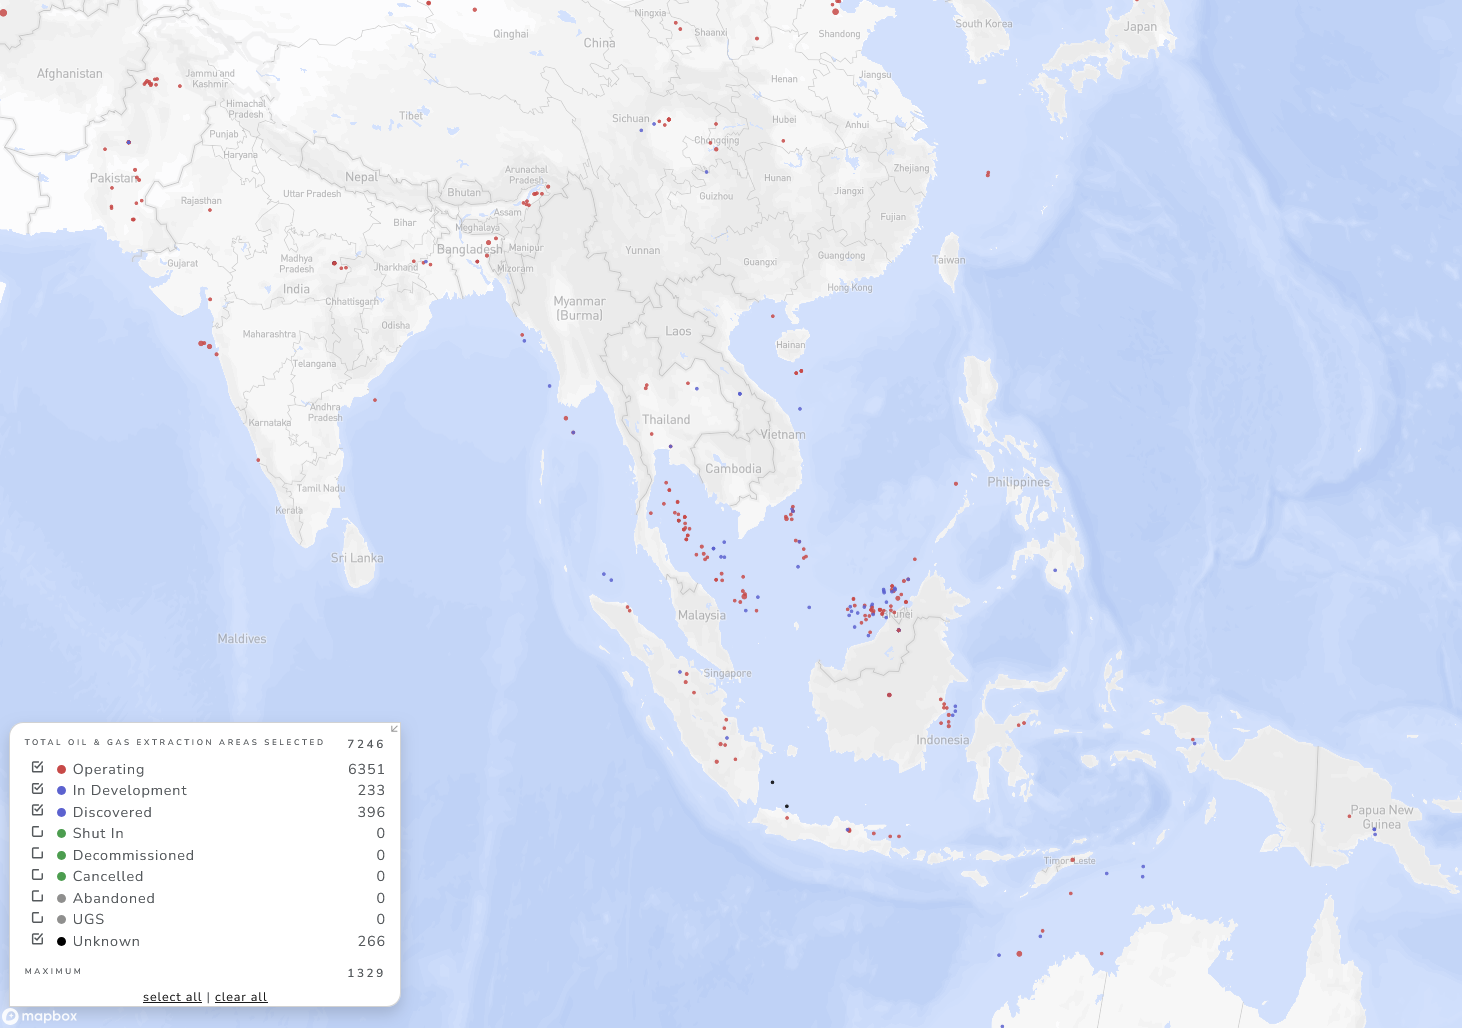Enable the UGS checkbox
The height and width of the screenshot is (1028, 1462).
coord(38,917)
